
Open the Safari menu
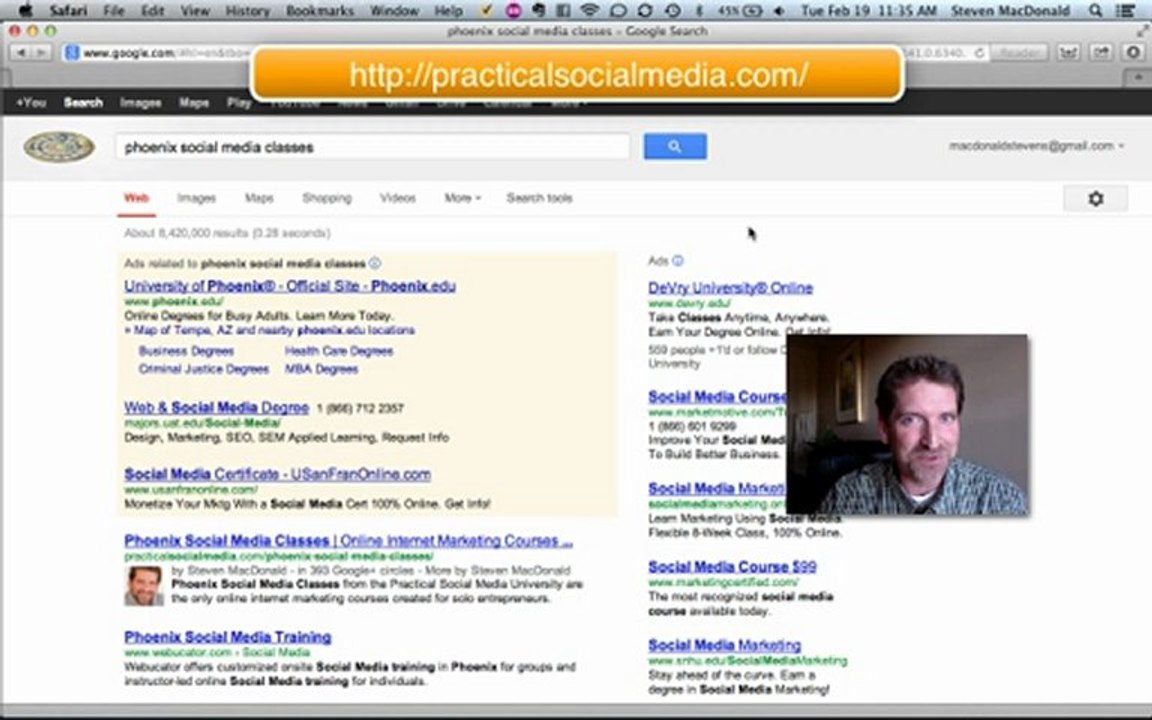tap(68, 10)
